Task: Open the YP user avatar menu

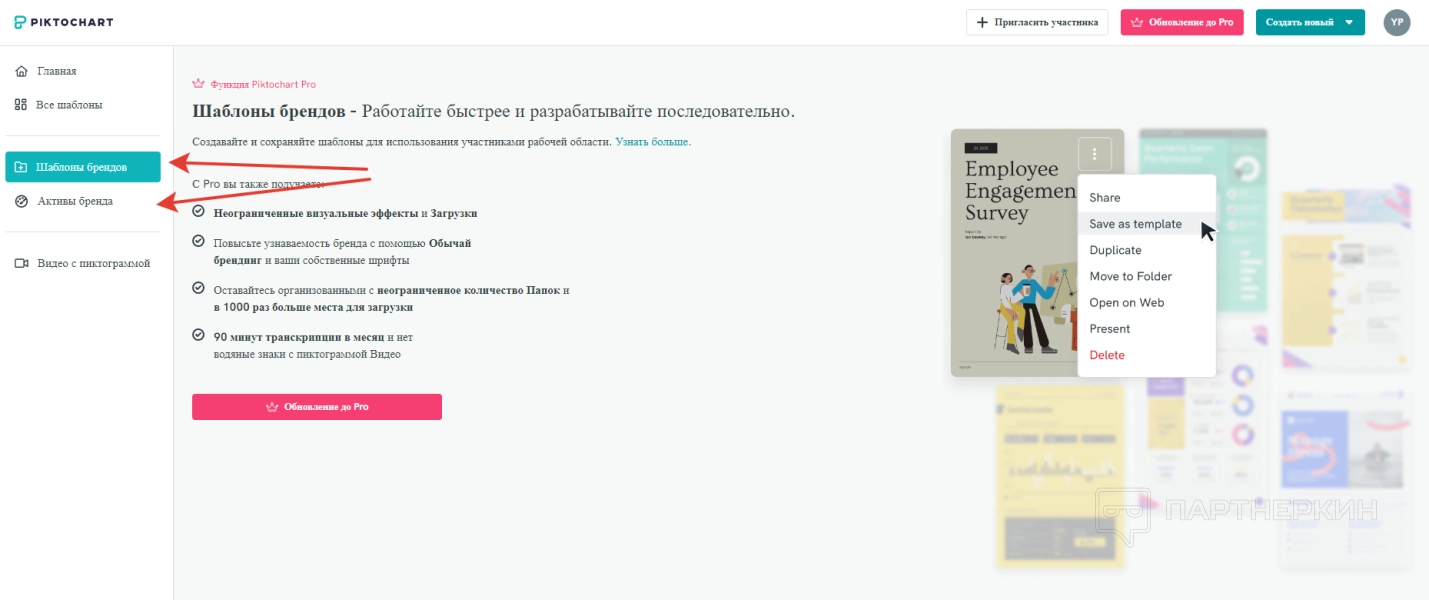Action: pyautogui.click(x=1397, y=22)
